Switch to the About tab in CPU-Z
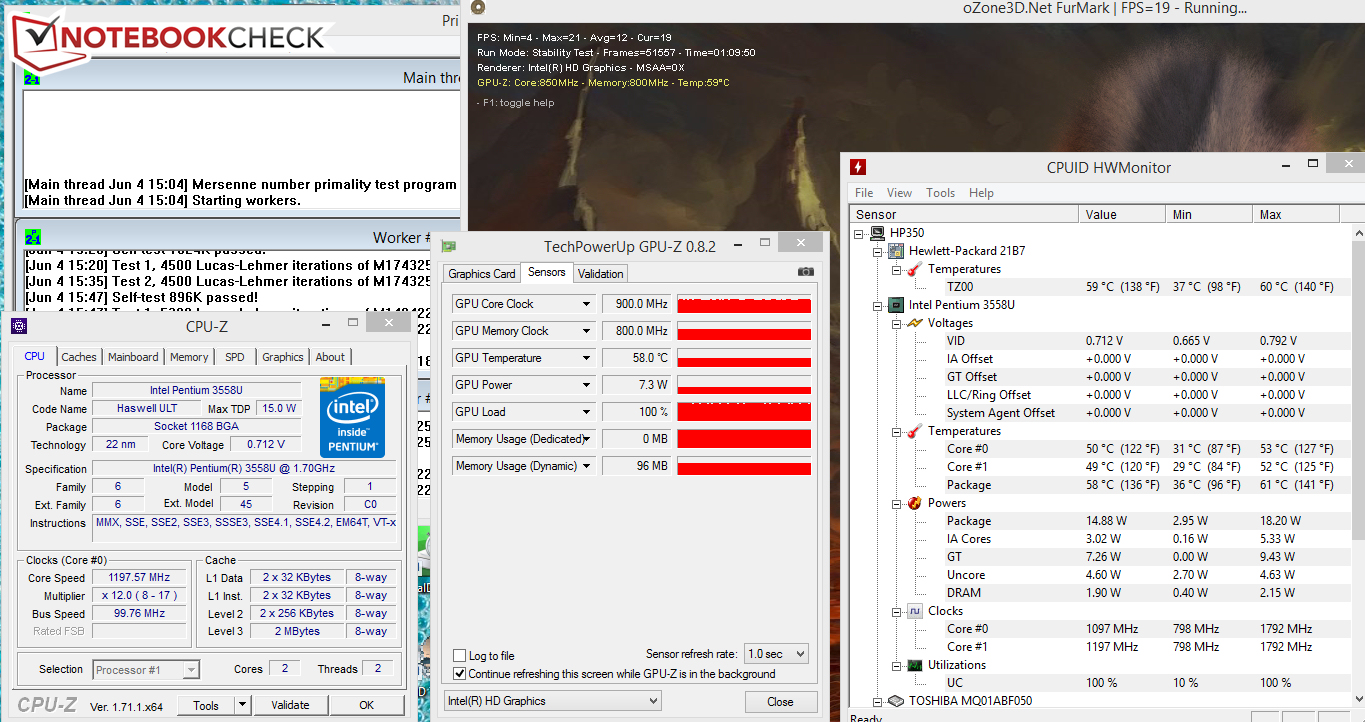Screen dimensions: 1365x722 (x=330, y=357)
